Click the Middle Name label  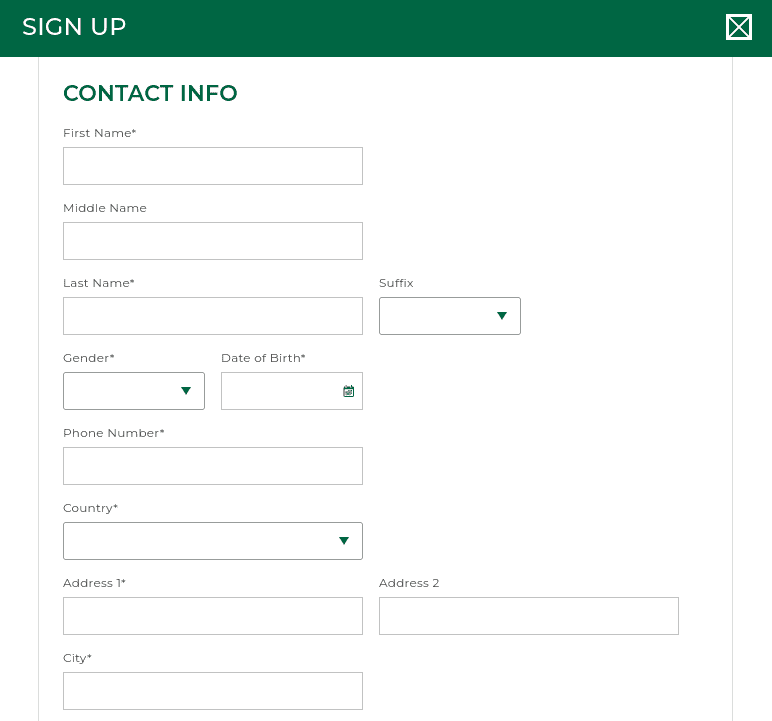tap(105, 208)
